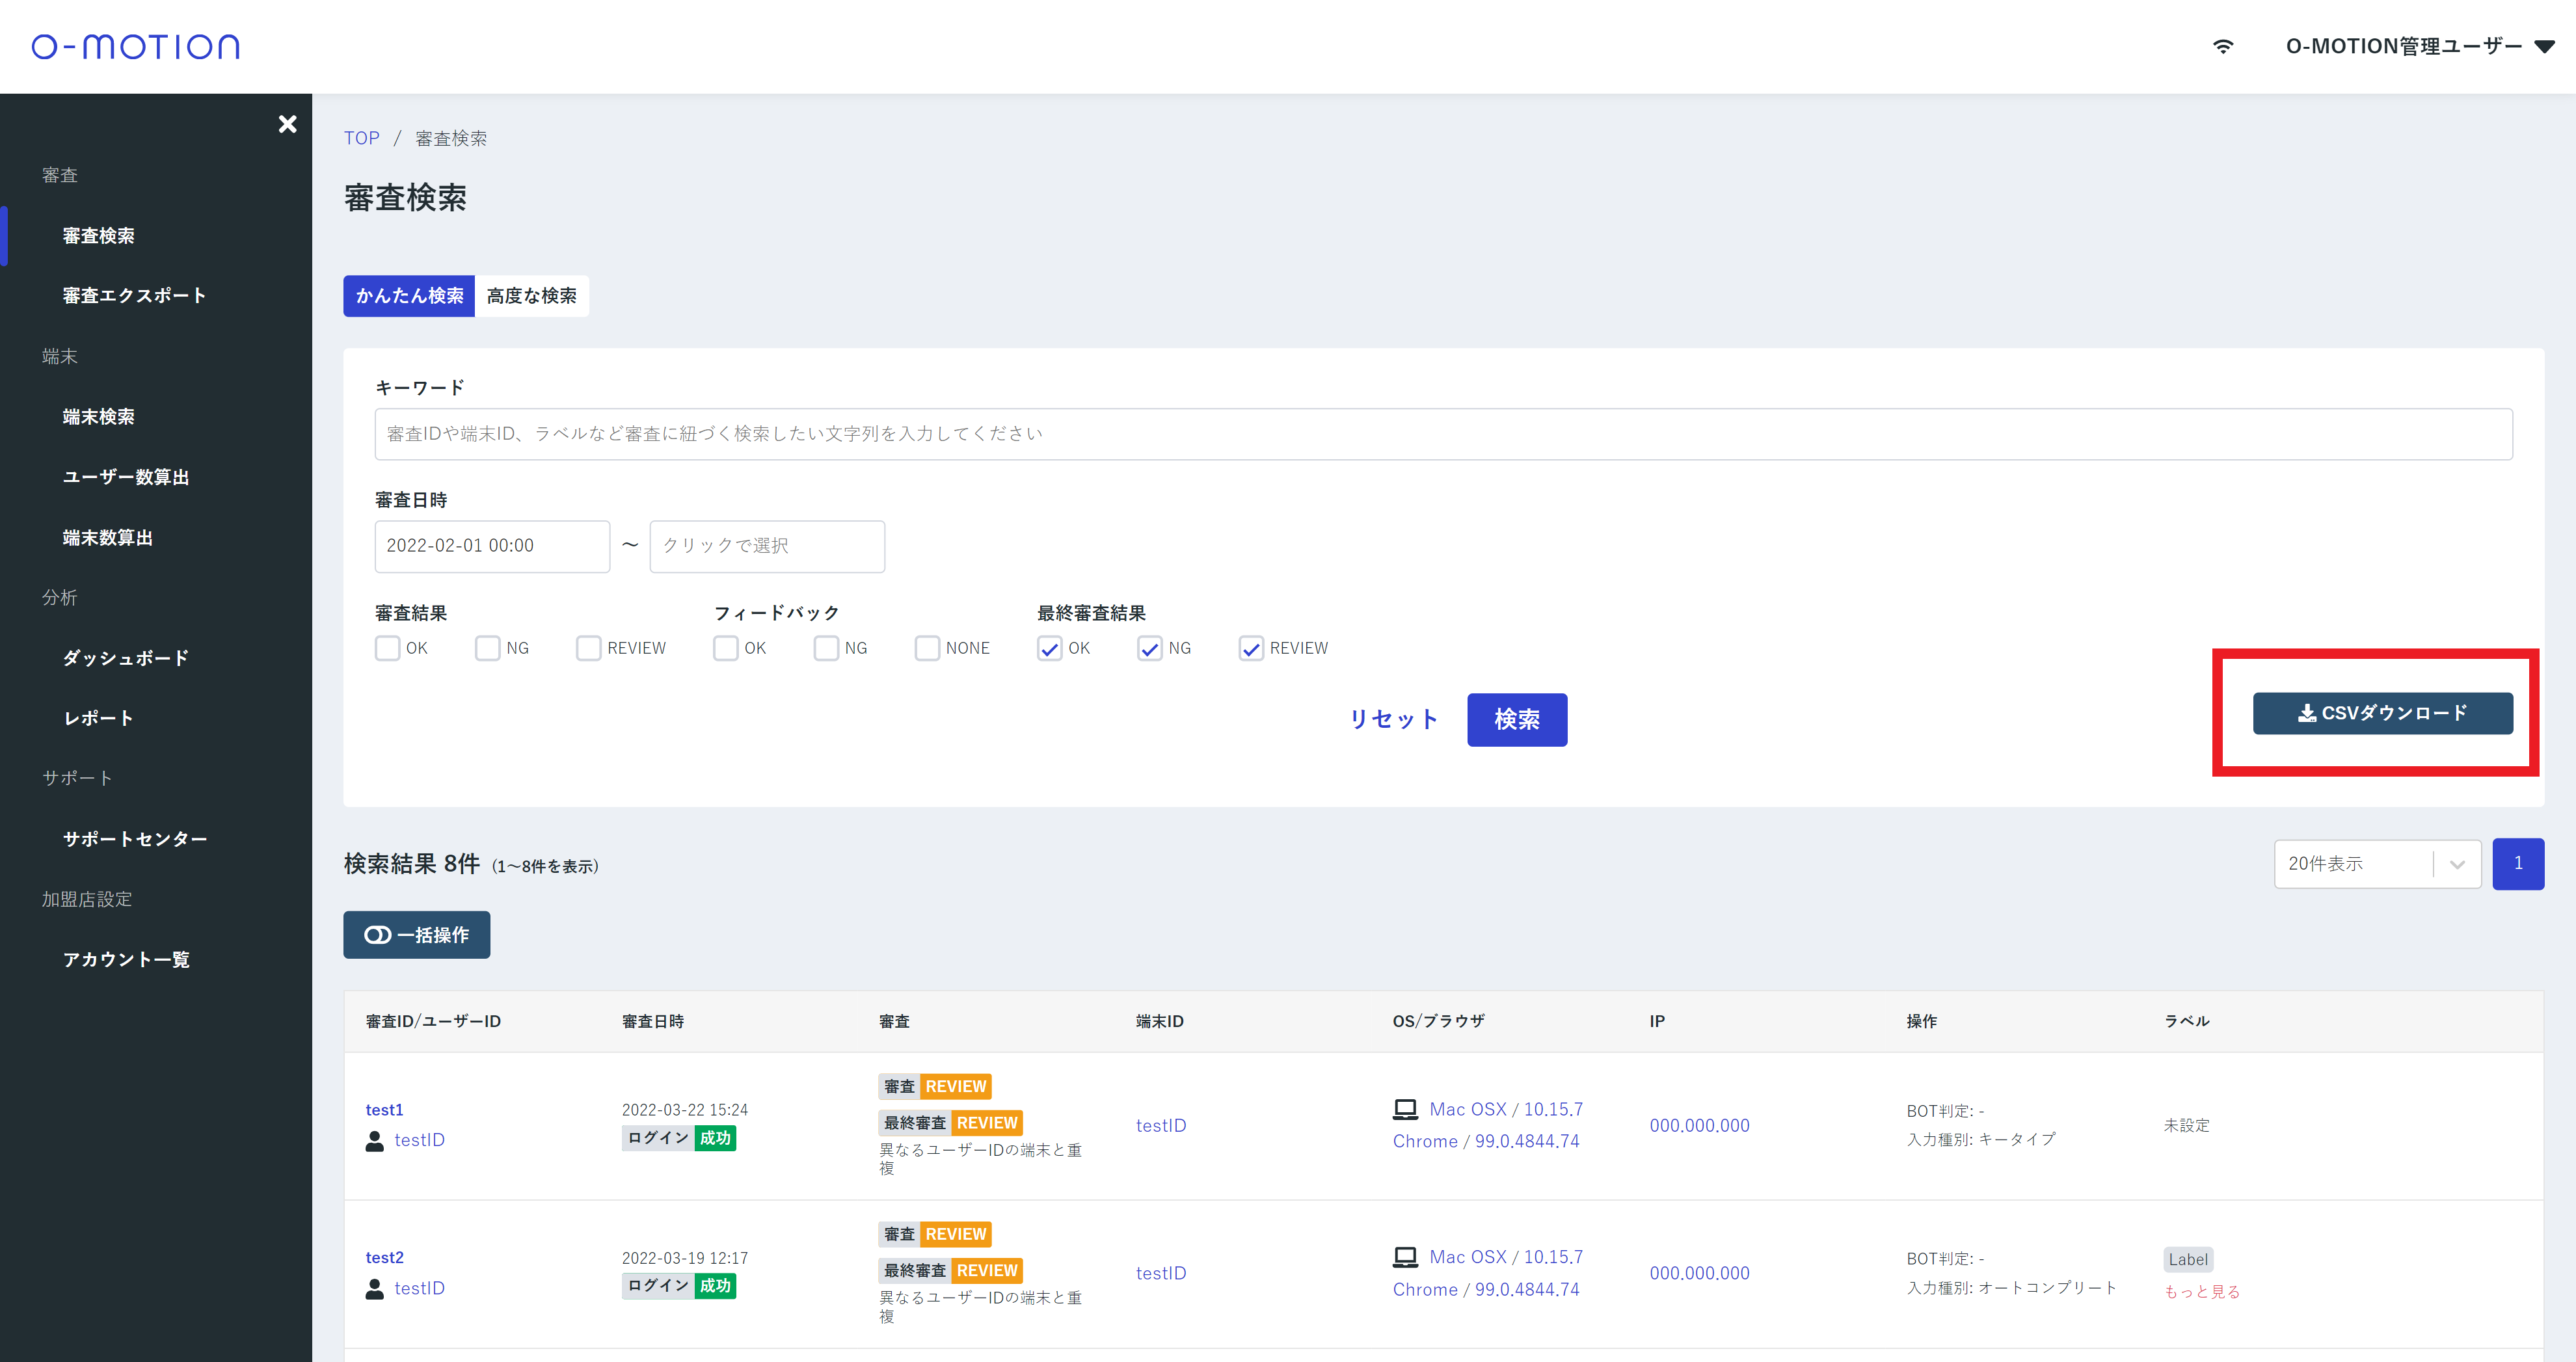
Task: Click the laptop icon in test1 row
Action: pyautogui.click(x=1405, y=1109)
